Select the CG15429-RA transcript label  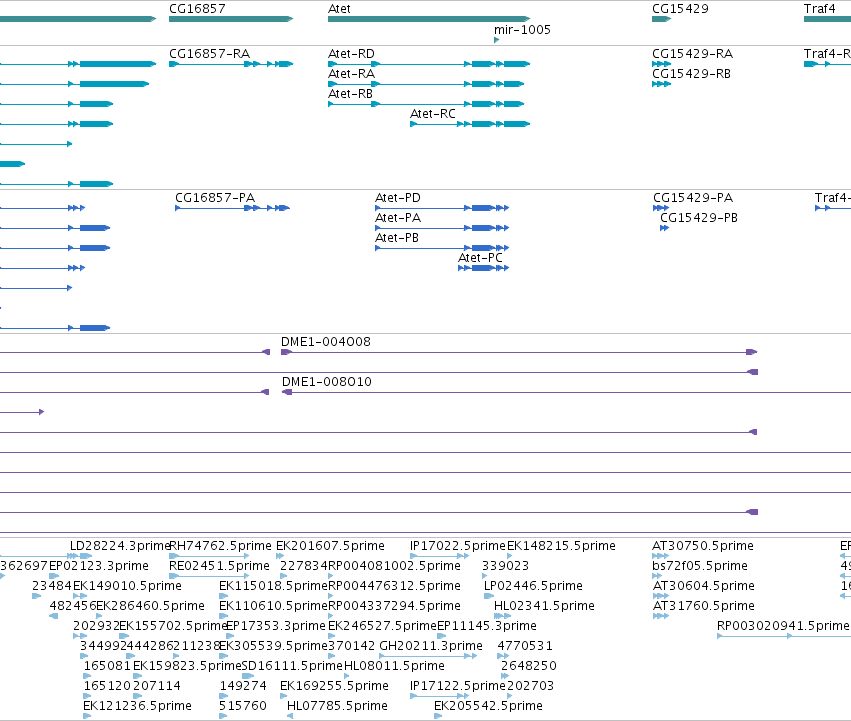[693, 54]
